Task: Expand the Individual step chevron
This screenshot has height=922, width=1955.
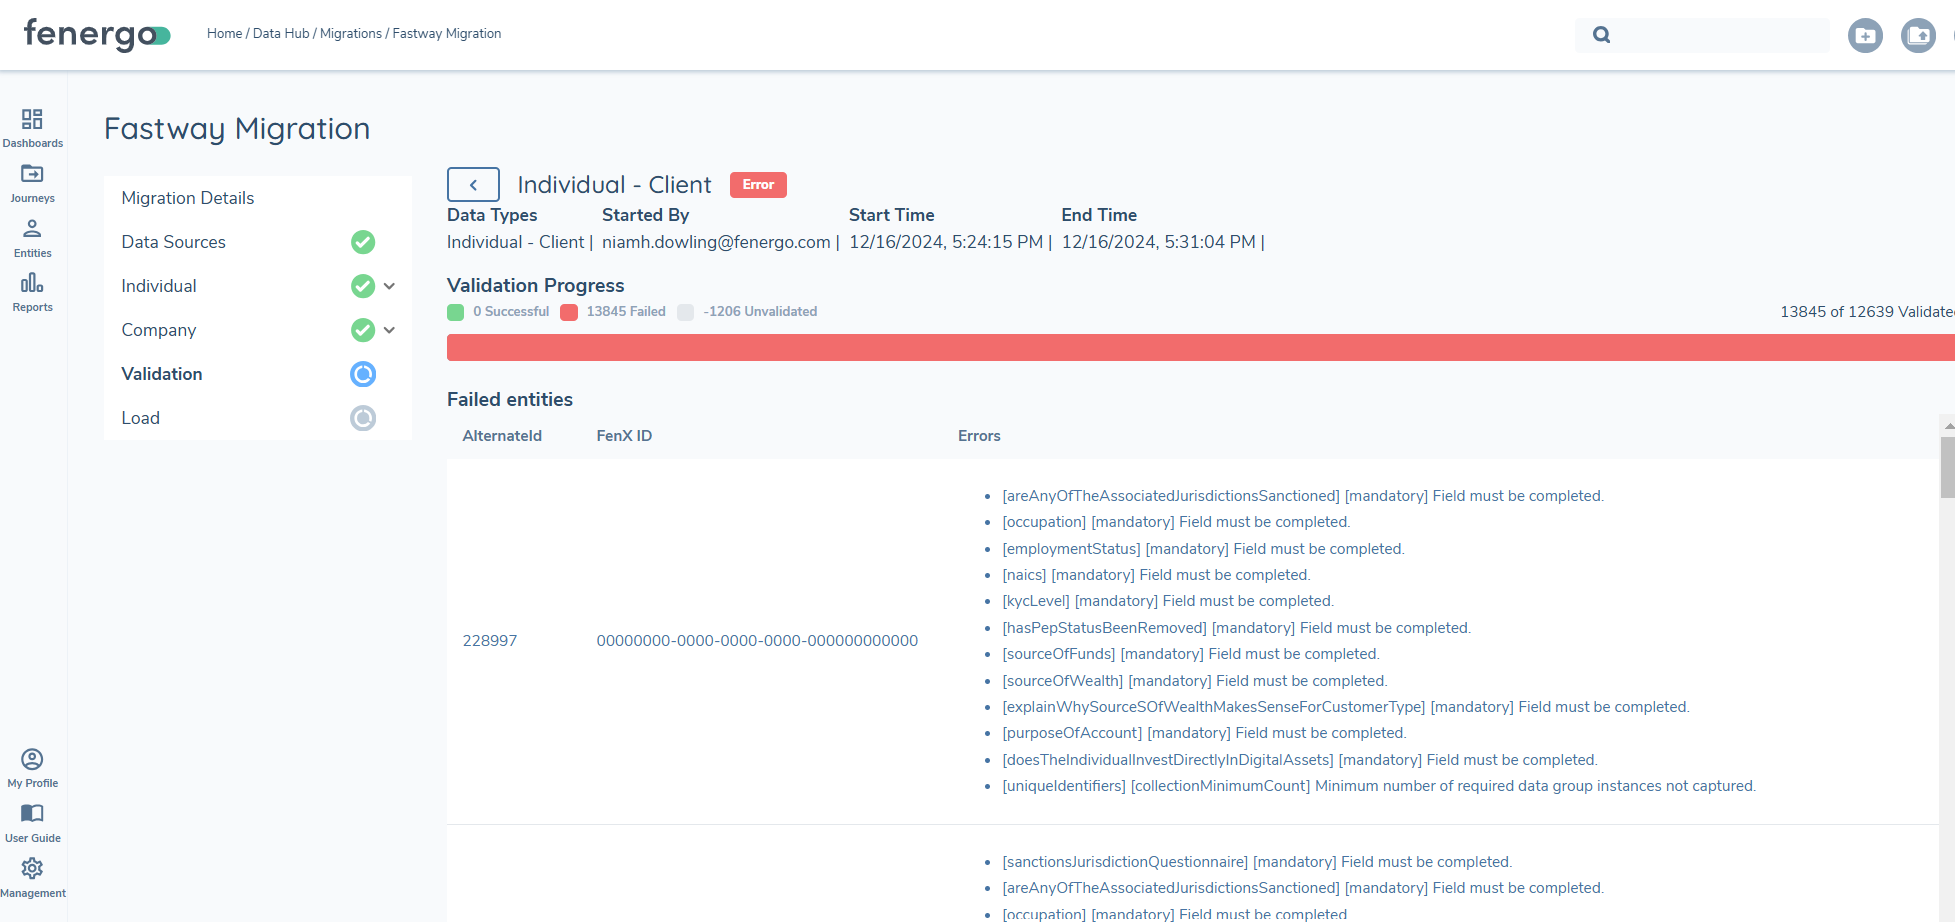Action: (390, 286)
